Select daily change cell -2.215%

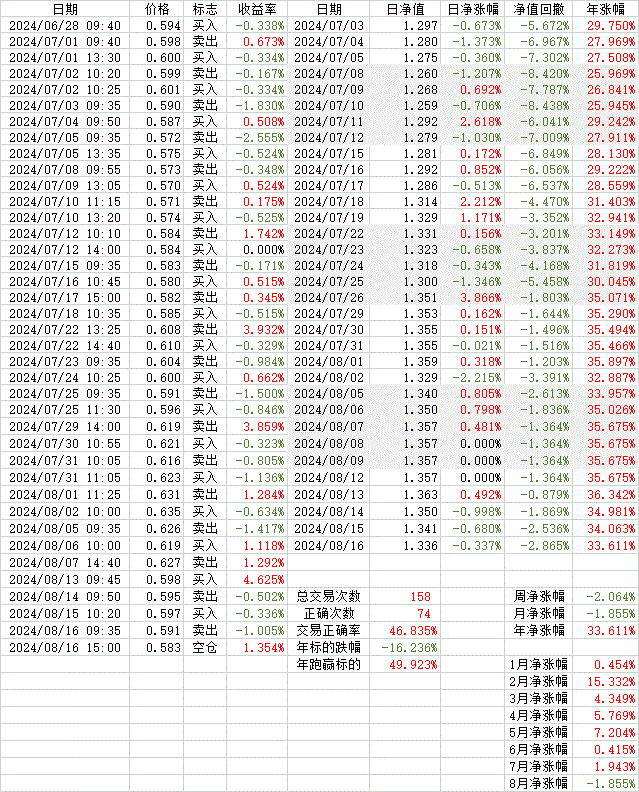(x=477, y=377)
